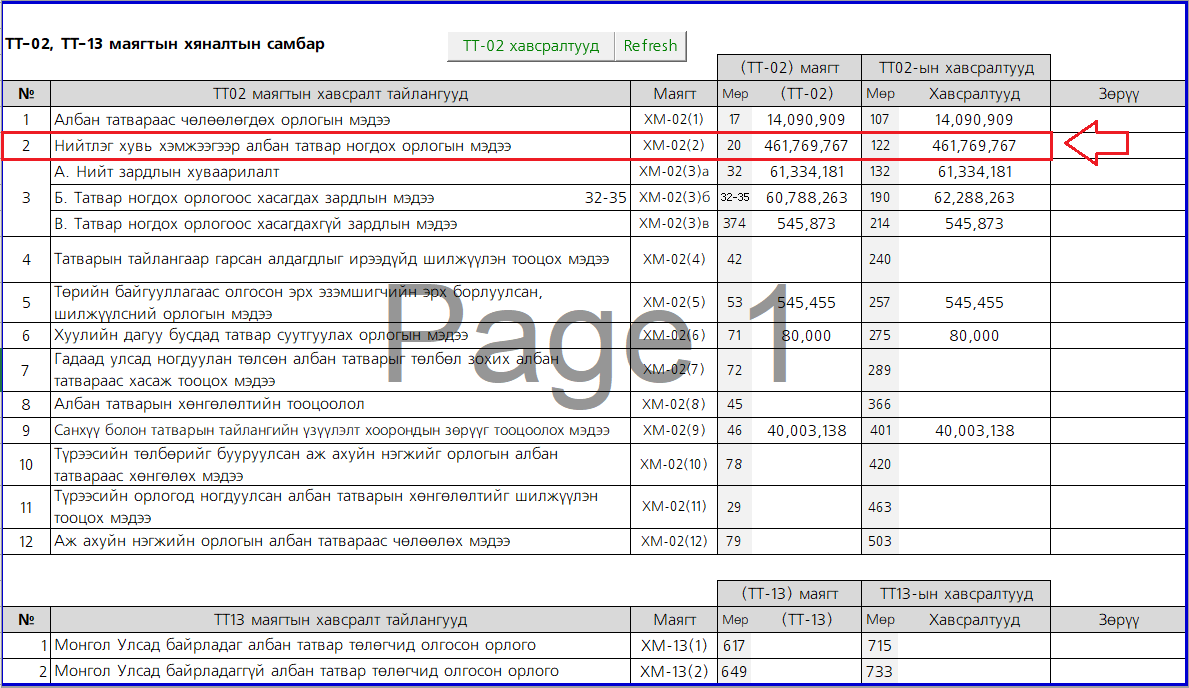Select the red arrow shape pointing at row 2
The width and height of the screenshot is (1189, 688).
(1096, 145)
